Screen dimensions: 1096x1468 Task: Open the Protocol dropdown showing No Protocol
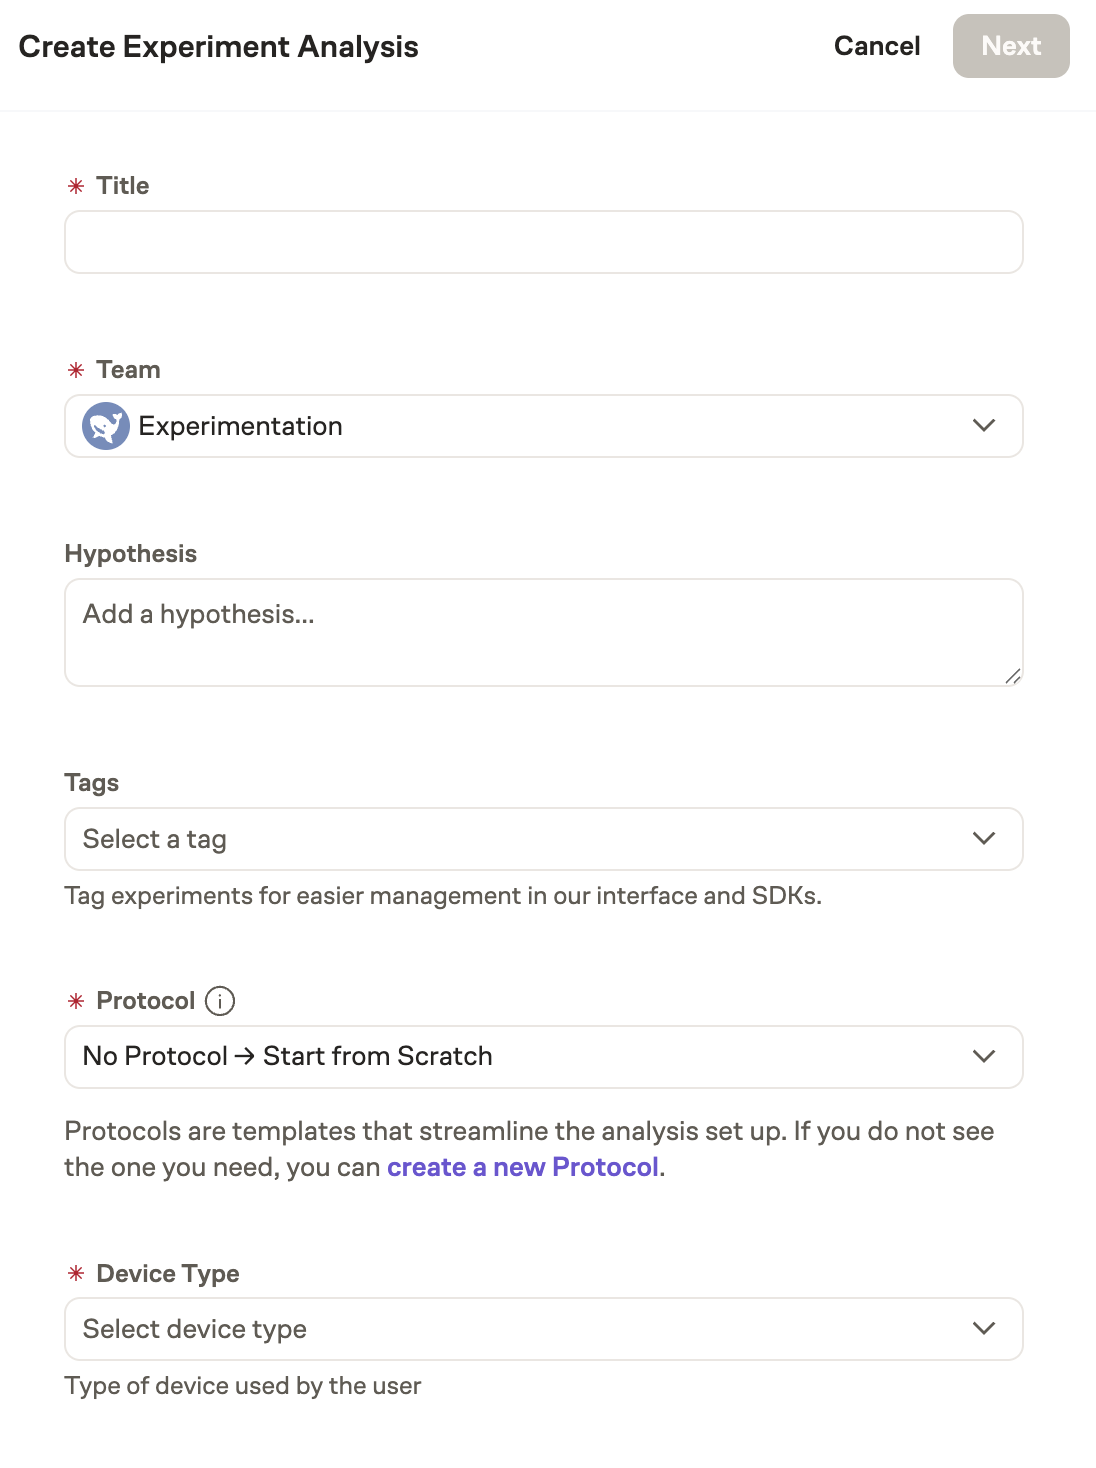tap(544, 1056)
